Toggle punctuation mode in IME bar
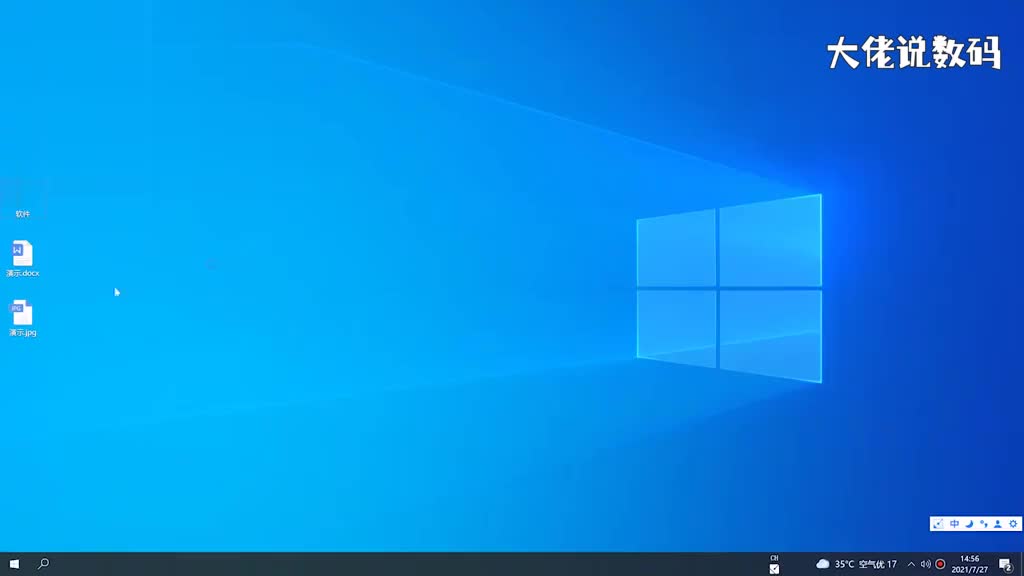The height and width of the screenshot is (576, 1024). click(x=983, y=524)
